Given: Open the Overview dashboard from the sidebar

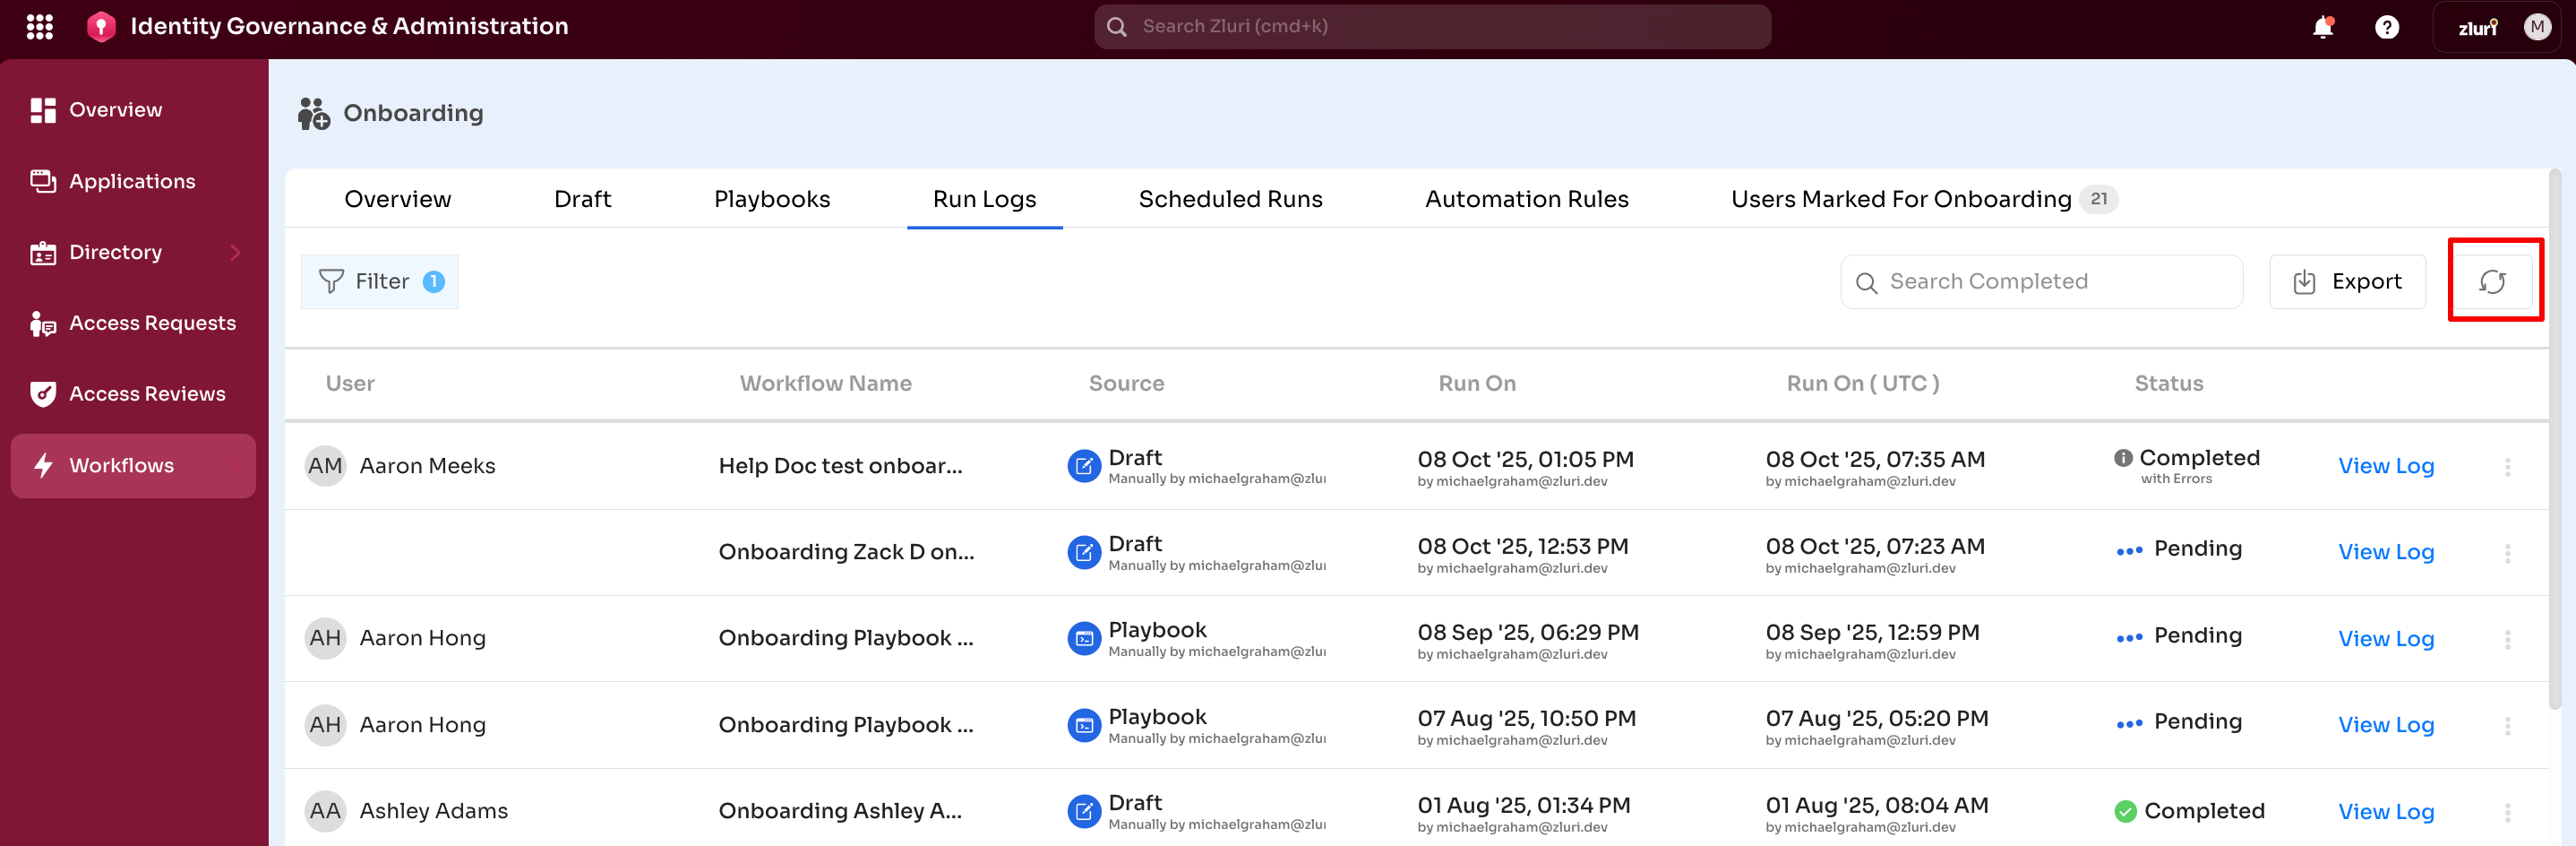Looking at the screenshot, I should [x=115, y=110].
